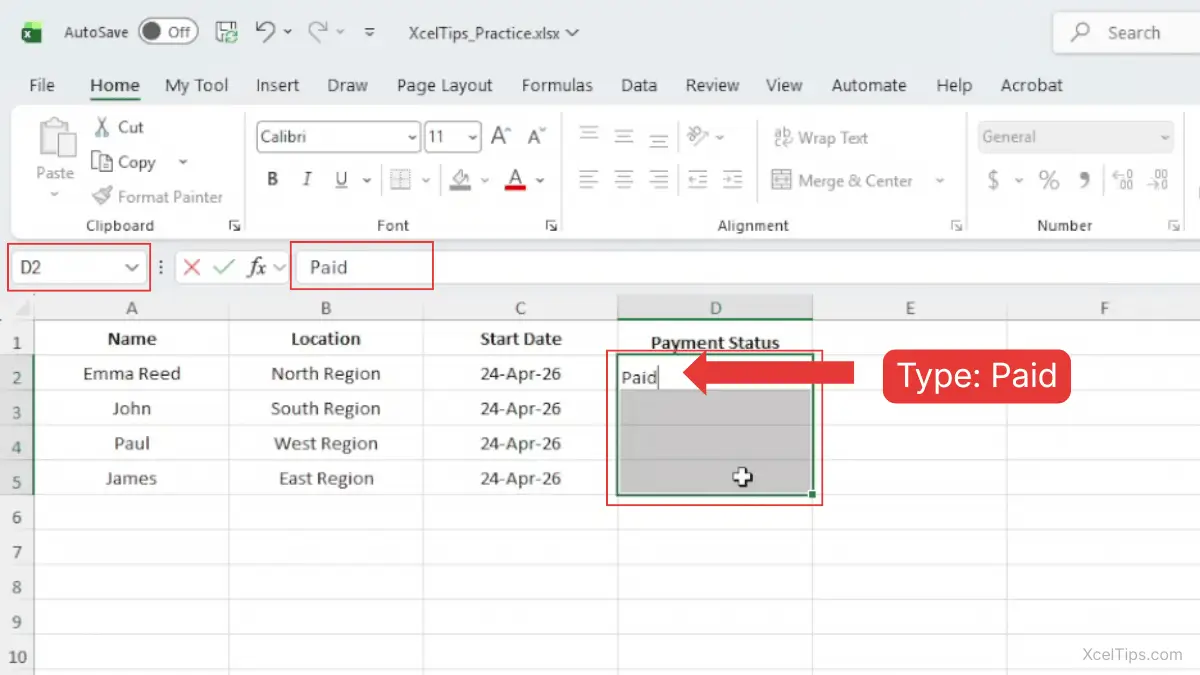
Task: Open the Formulas tab
Action: coord(557,85)
